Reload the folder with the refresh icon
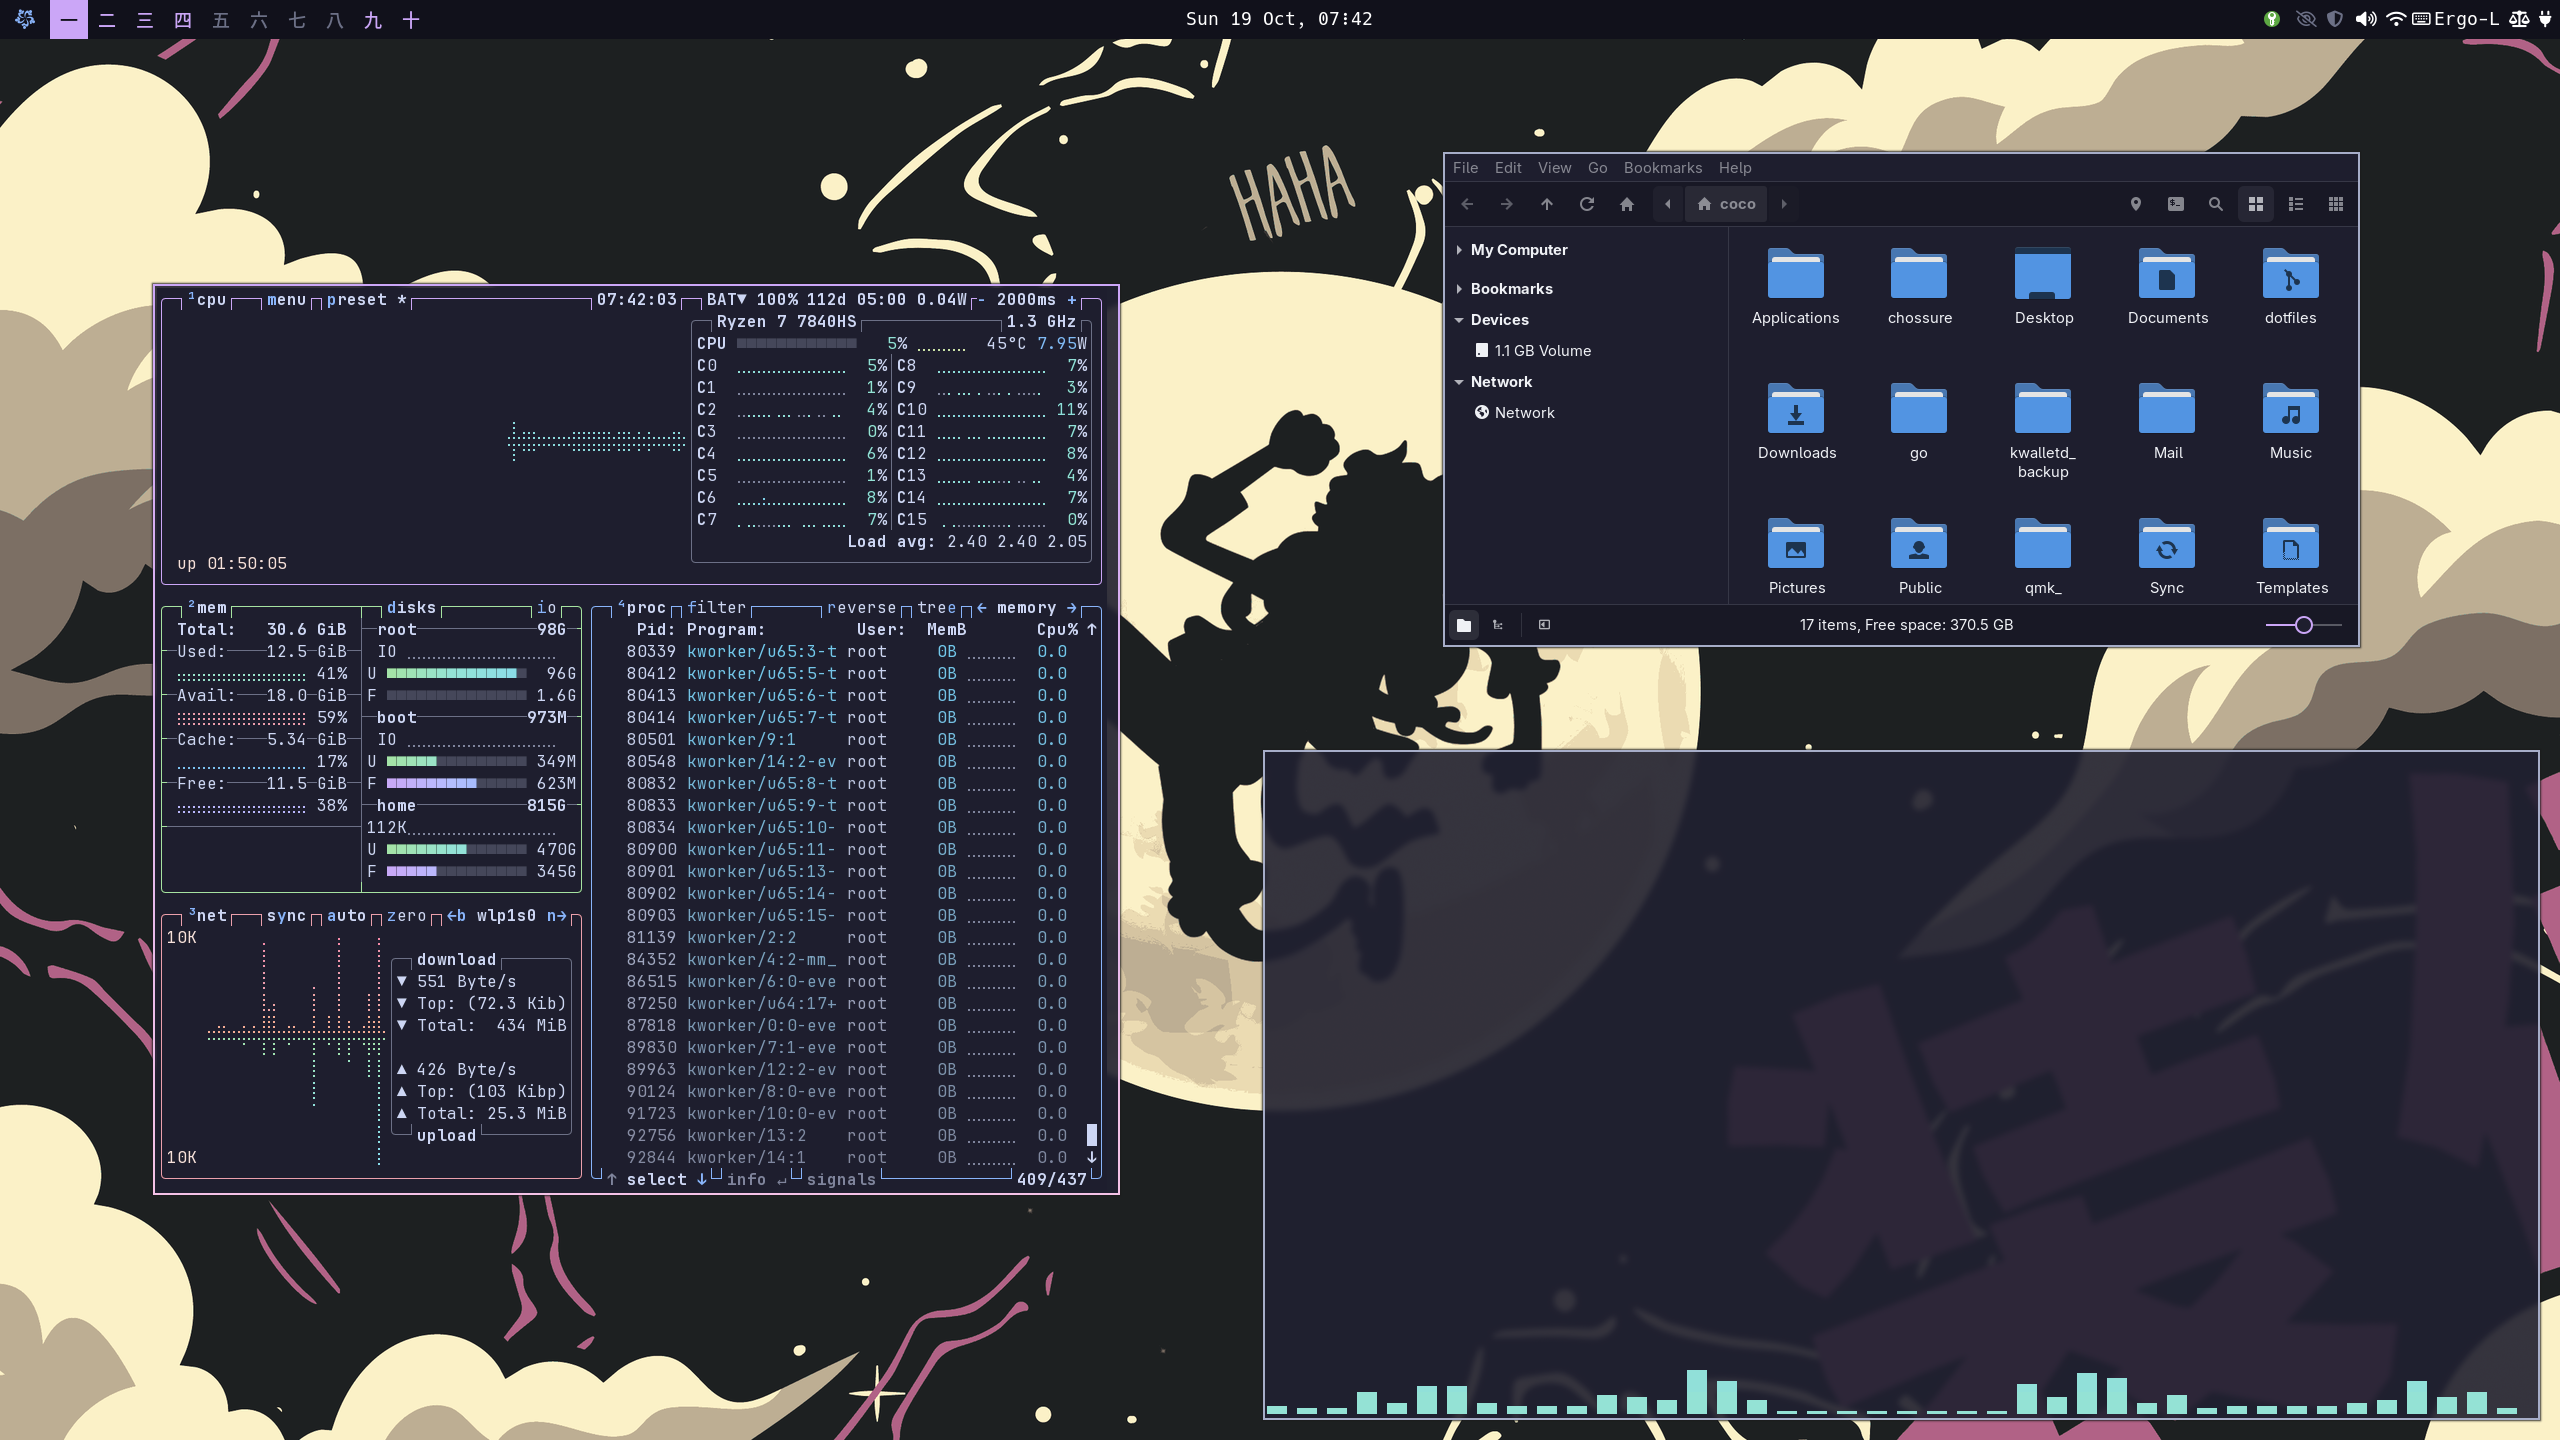The height and width of the screenshot is (1440, 2560). coord(1586,203)
